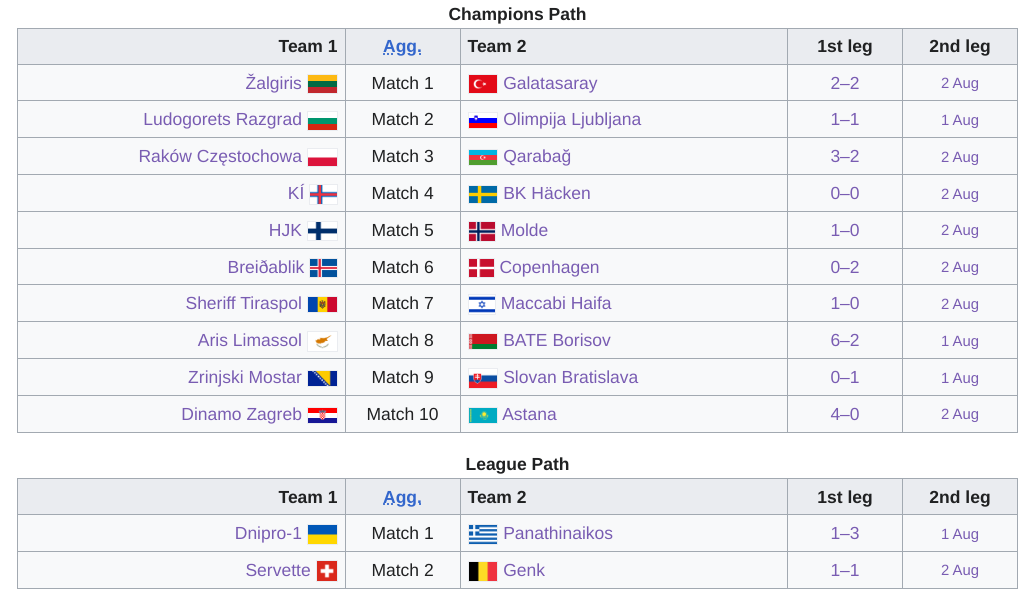Click the Turkey flag icon beside Galatasaray
The image size is (1036, 605).
point(482,84)
